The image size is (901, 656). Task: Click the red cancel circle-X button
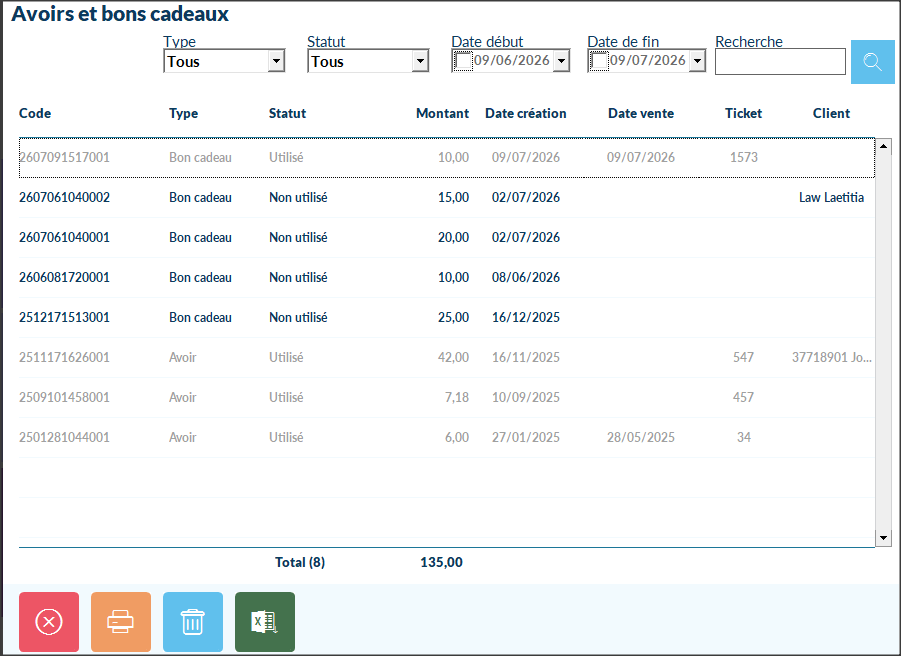(x=49, y=622)
